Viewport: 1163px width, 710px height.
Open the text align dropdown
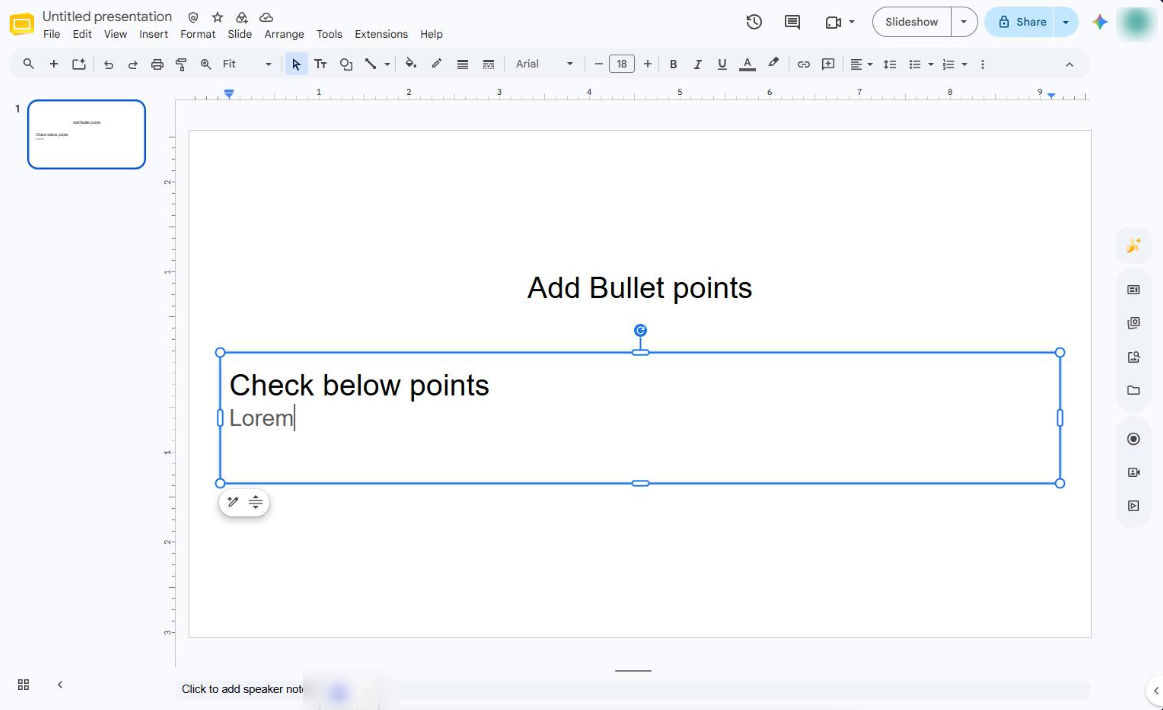(x=861, y=65)
